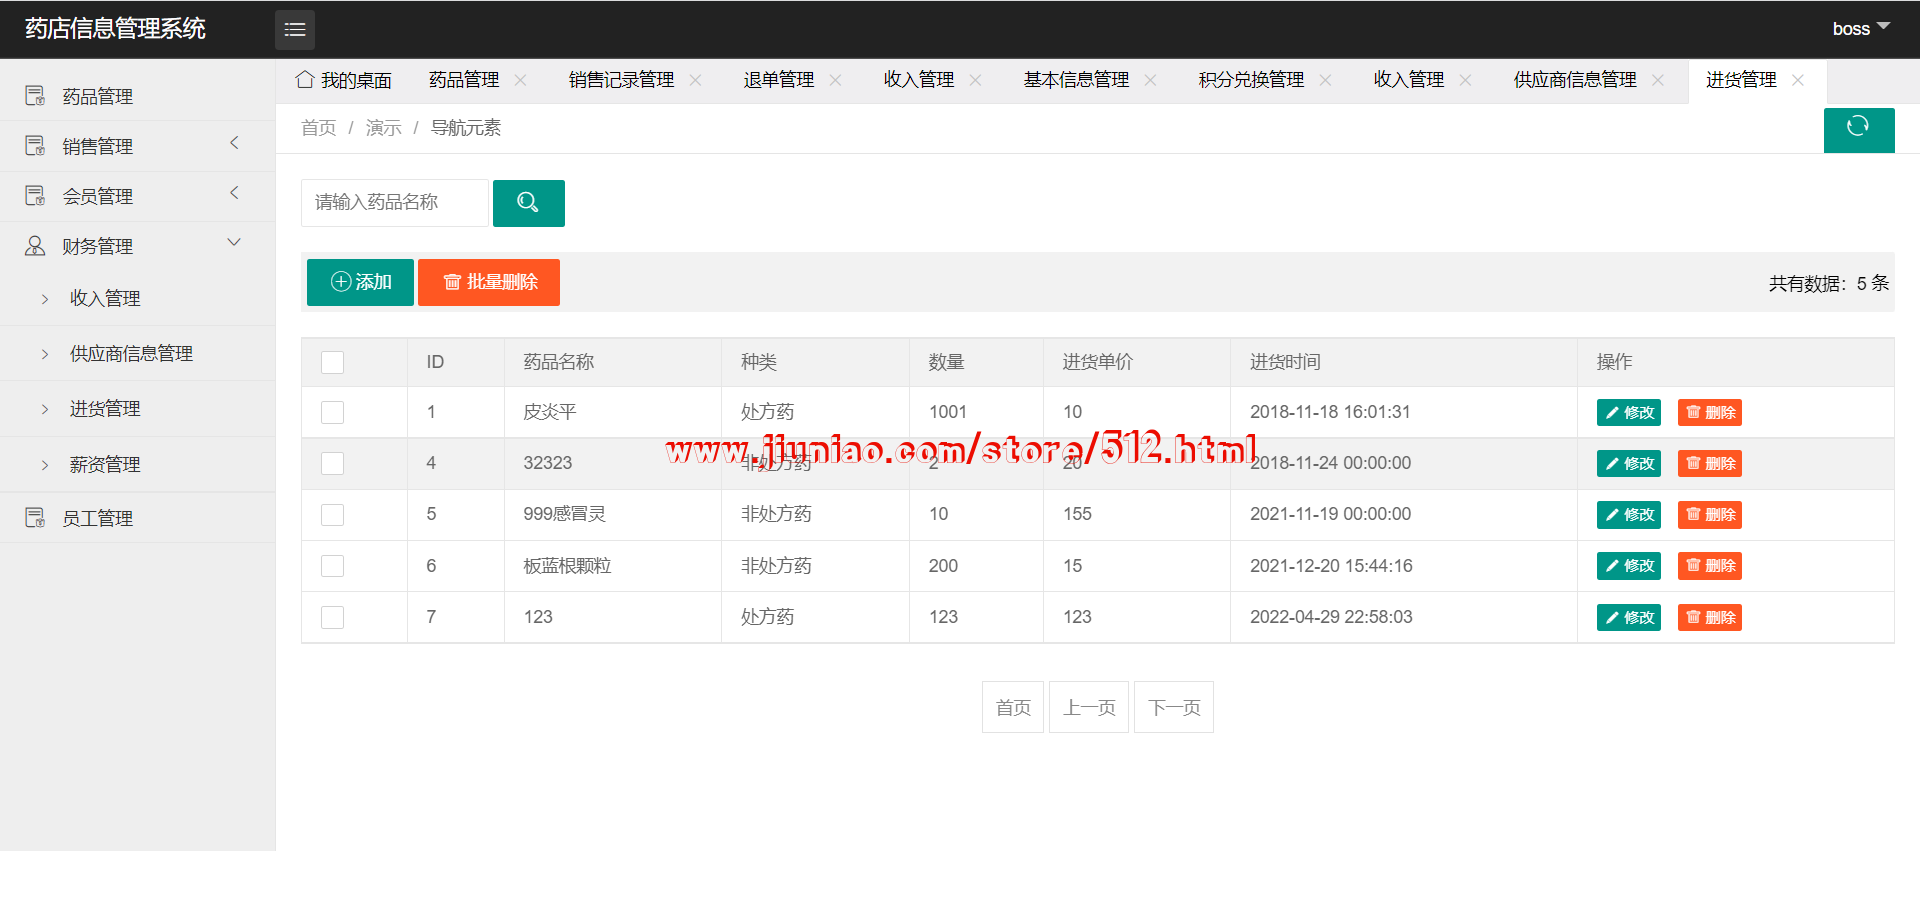Click the home icon on 我的桌面 tab
The width and height of the screenshot is (1920, 902).
(x=305, y=80)
